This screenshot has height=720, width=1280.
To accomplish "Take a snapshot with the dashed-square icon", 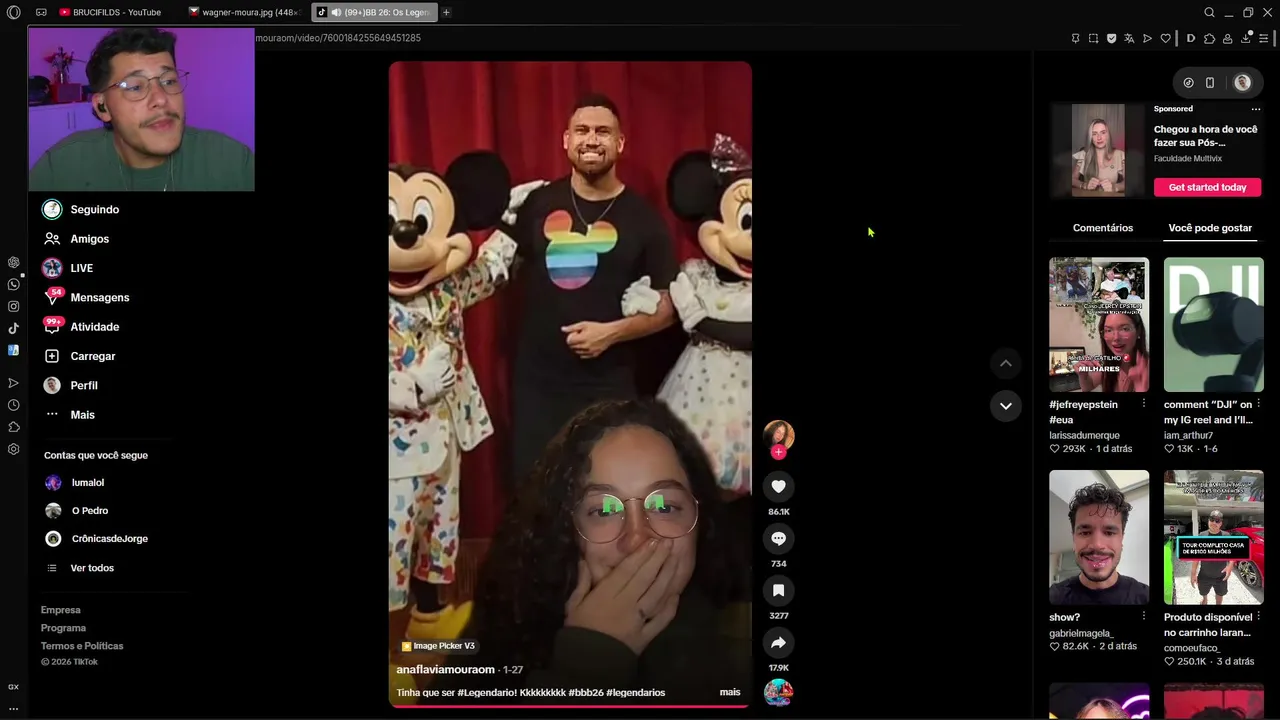I will coord(1093,38).
